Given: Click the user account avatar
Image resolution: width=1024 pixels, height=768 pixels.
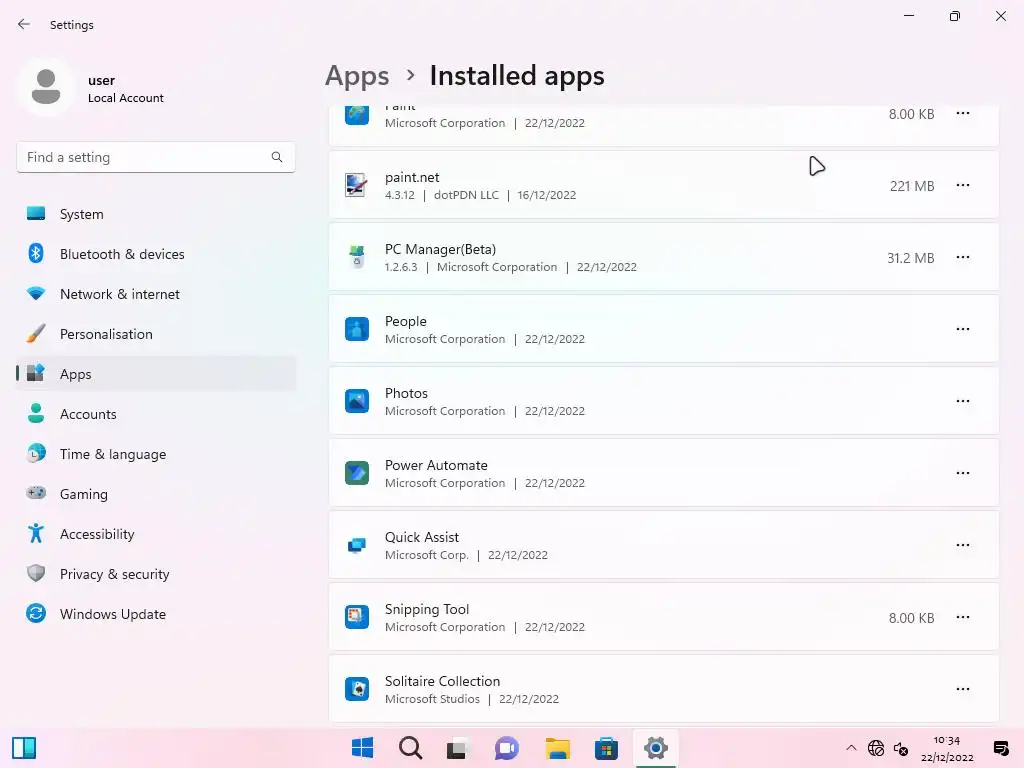Looking at the screenshot, I should coord(46,88).
